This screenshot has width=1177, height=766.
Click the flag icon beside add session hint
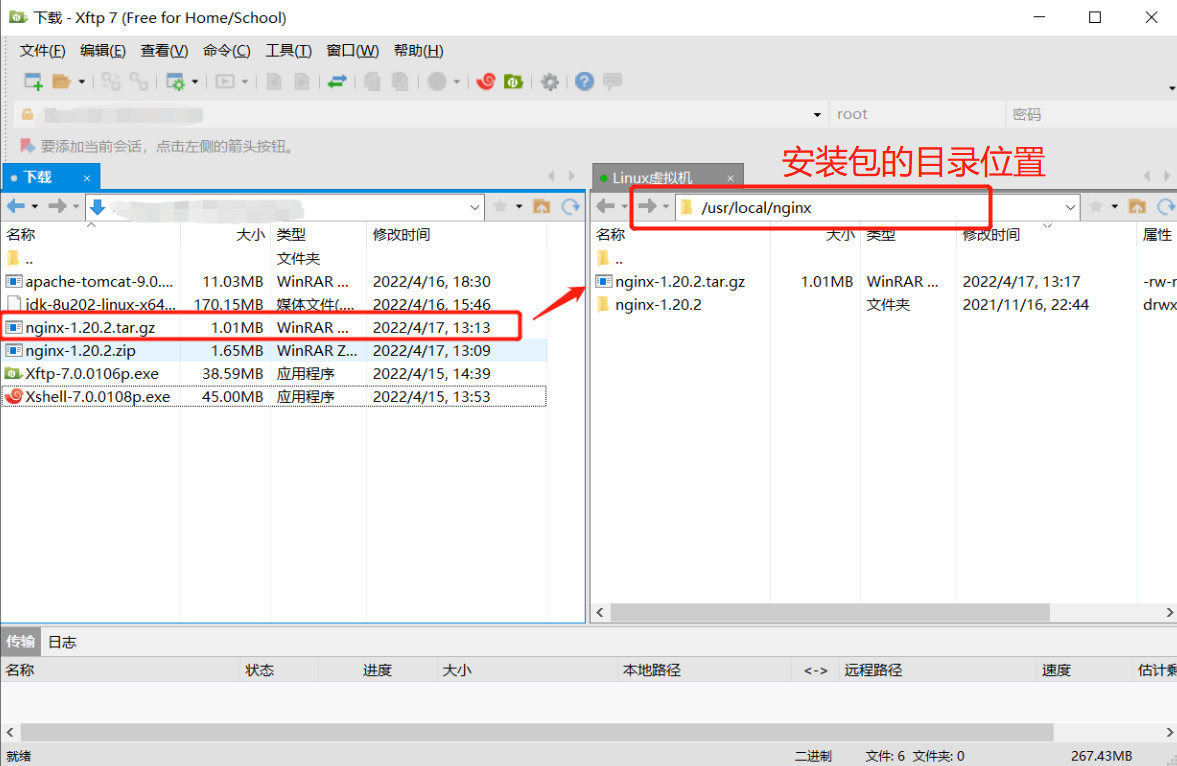coord(28,146)
